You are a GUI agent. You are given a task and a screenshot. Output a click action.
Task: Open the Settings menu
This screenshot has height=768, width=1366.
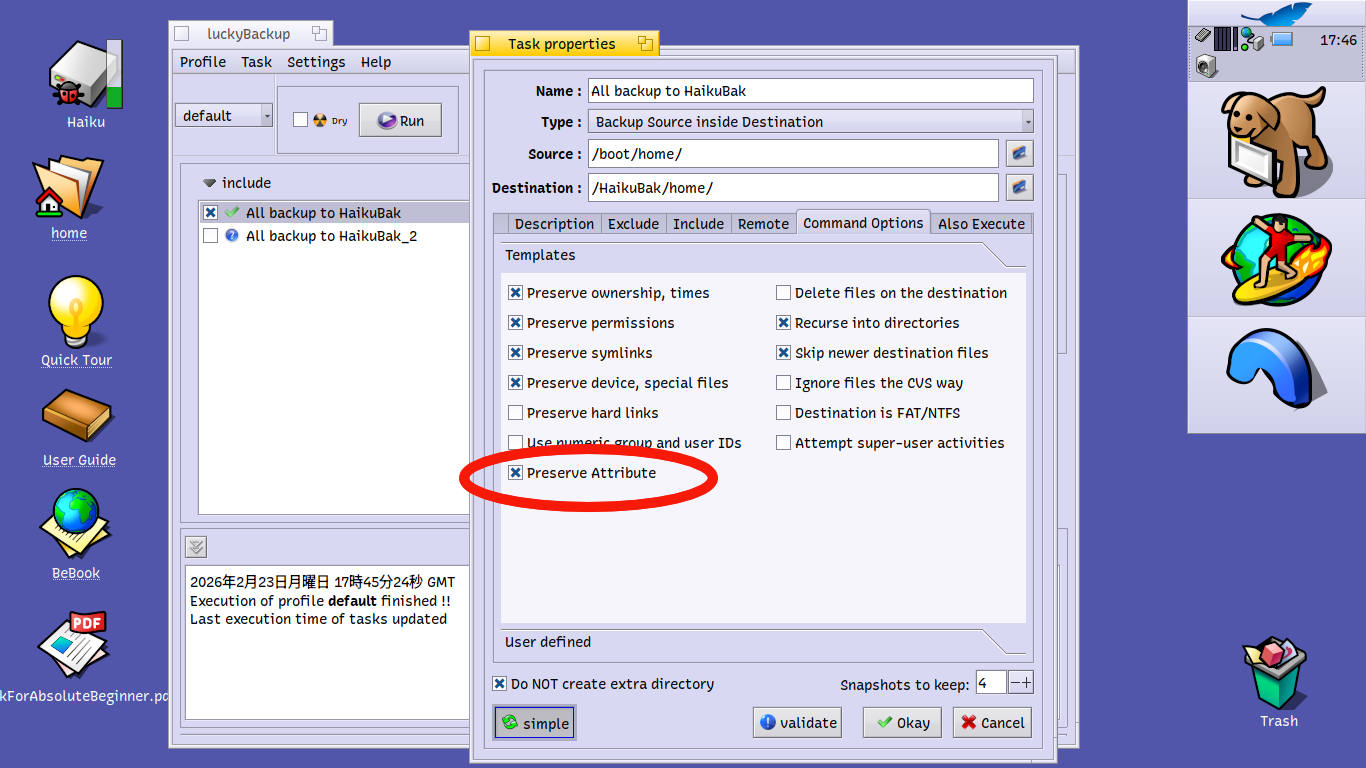(x=316, y=62)
